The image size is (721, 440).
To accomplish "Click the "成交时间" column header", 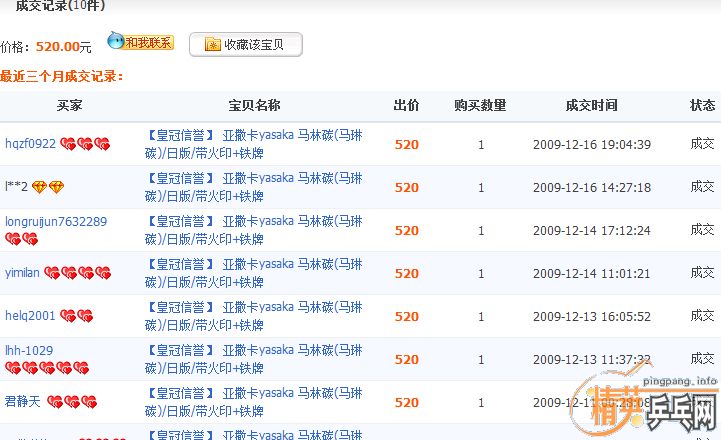I will click(591, 105).
